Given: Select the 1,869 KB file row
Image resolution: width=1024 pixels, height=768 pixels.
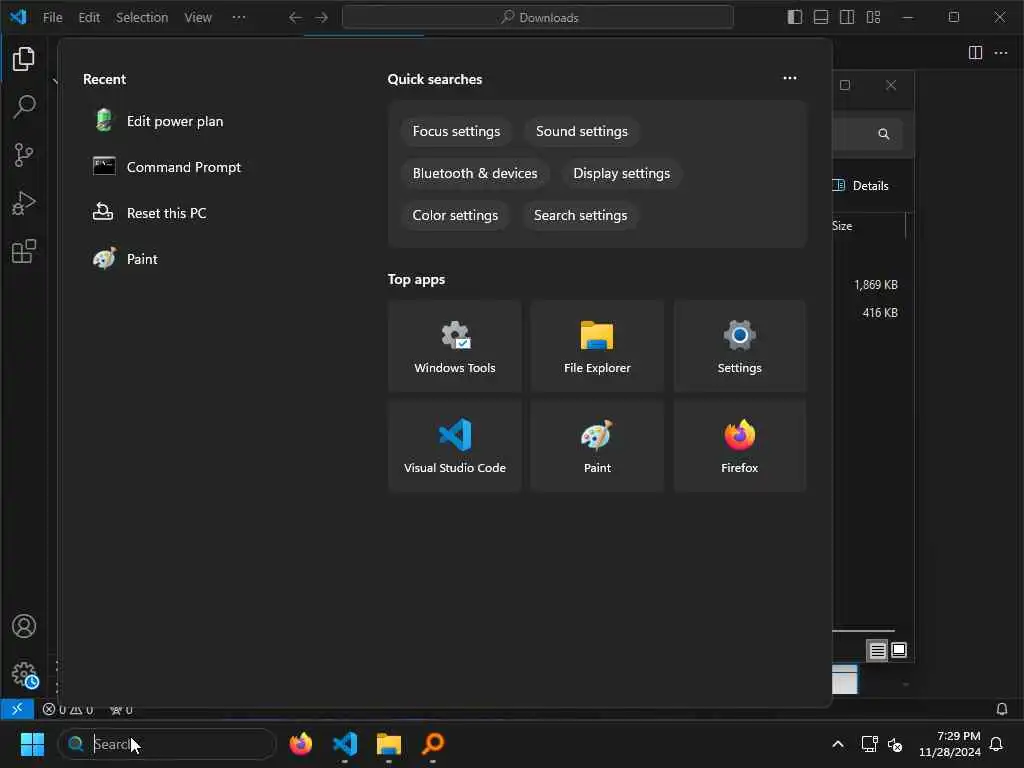Looking at the screenshot, I should coord(875,285).
